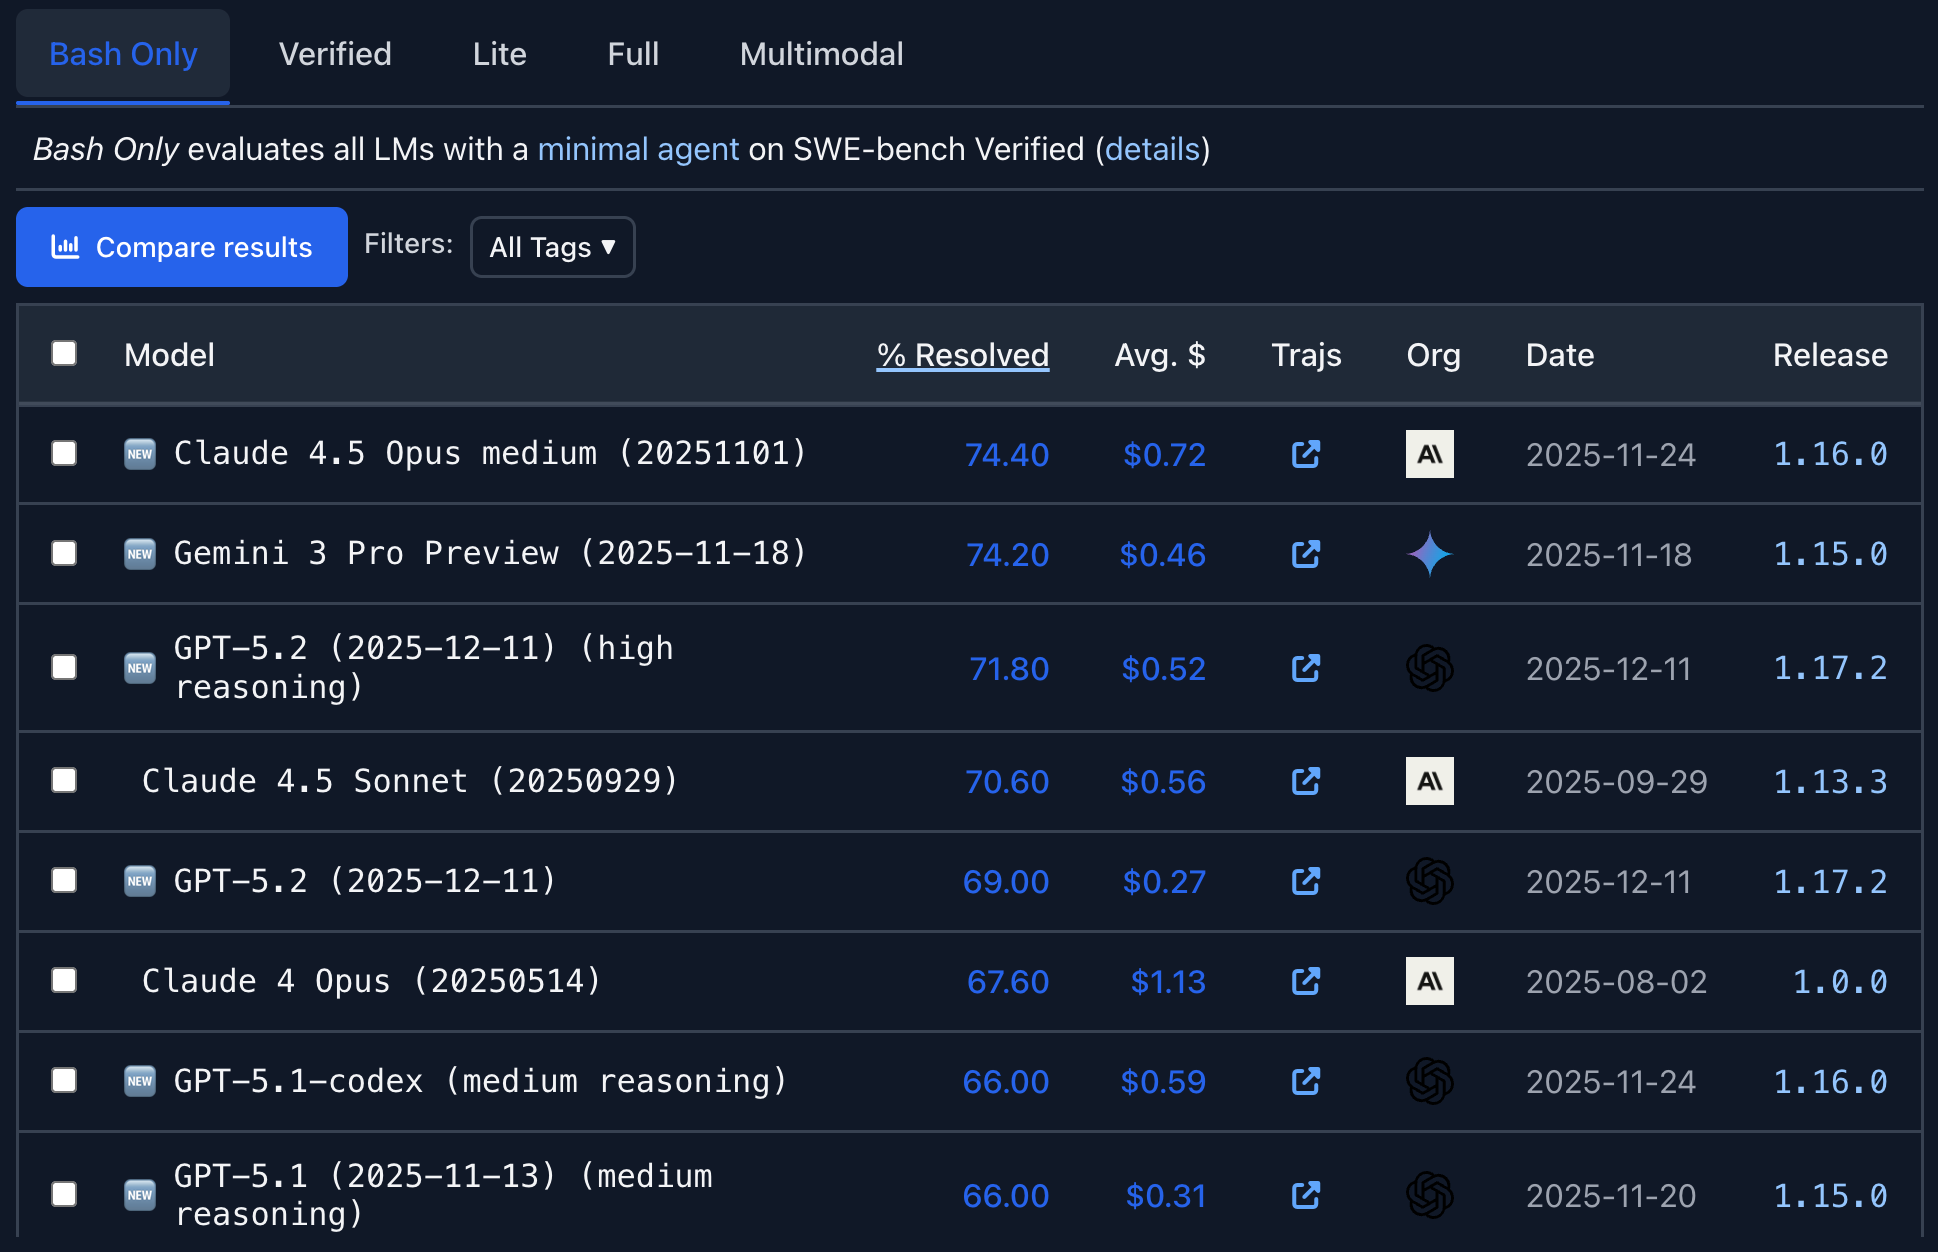The width and height of the screenshot is (1938, 1252).
Task: Open trajectories icon for Gemini 3 Pro Preview
Action: pos(1305,554)
